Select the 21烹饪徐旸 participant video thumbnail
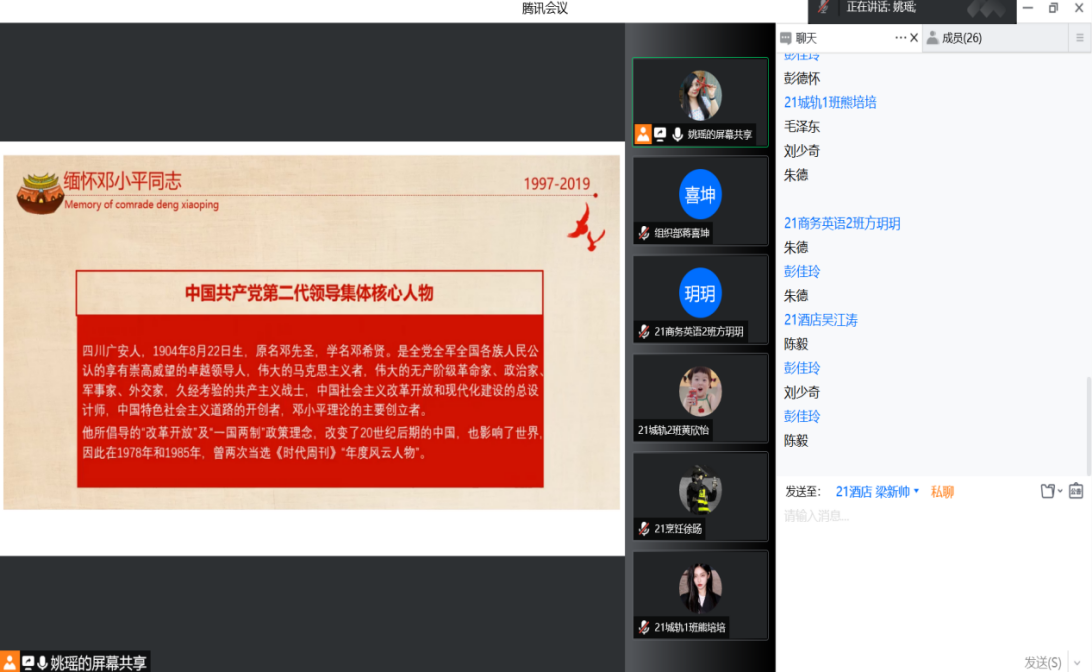 [x=700, y=495]
